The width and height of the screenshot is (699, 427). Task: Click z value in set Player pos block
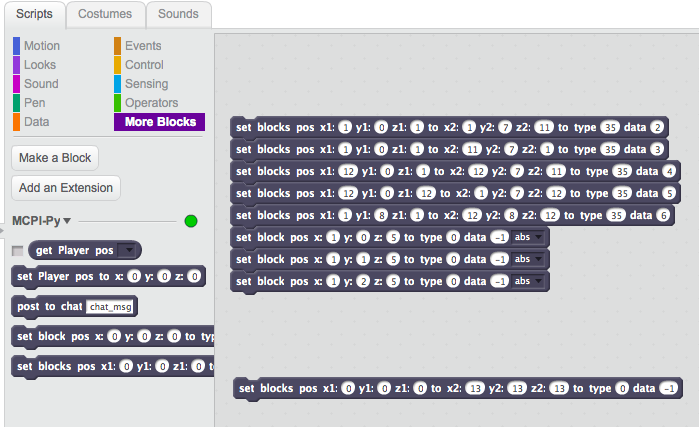click(x=194, y=277)
